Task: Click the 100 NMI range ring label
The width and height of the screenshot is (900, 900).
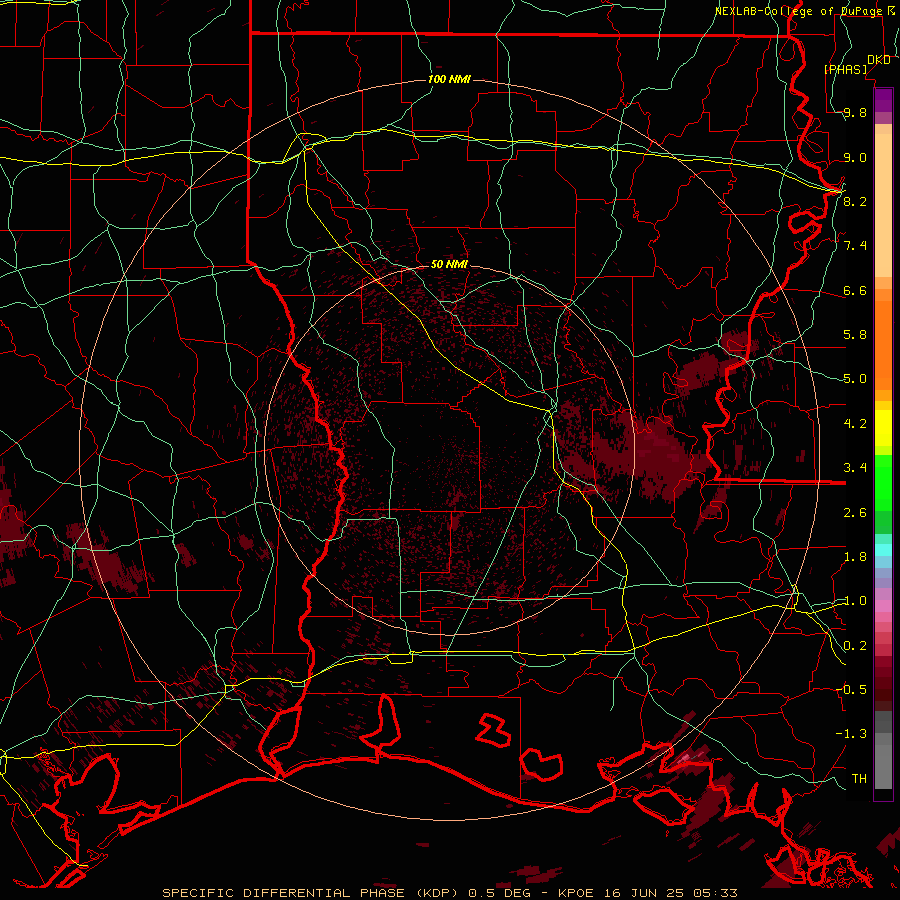Action: point(449,79)
